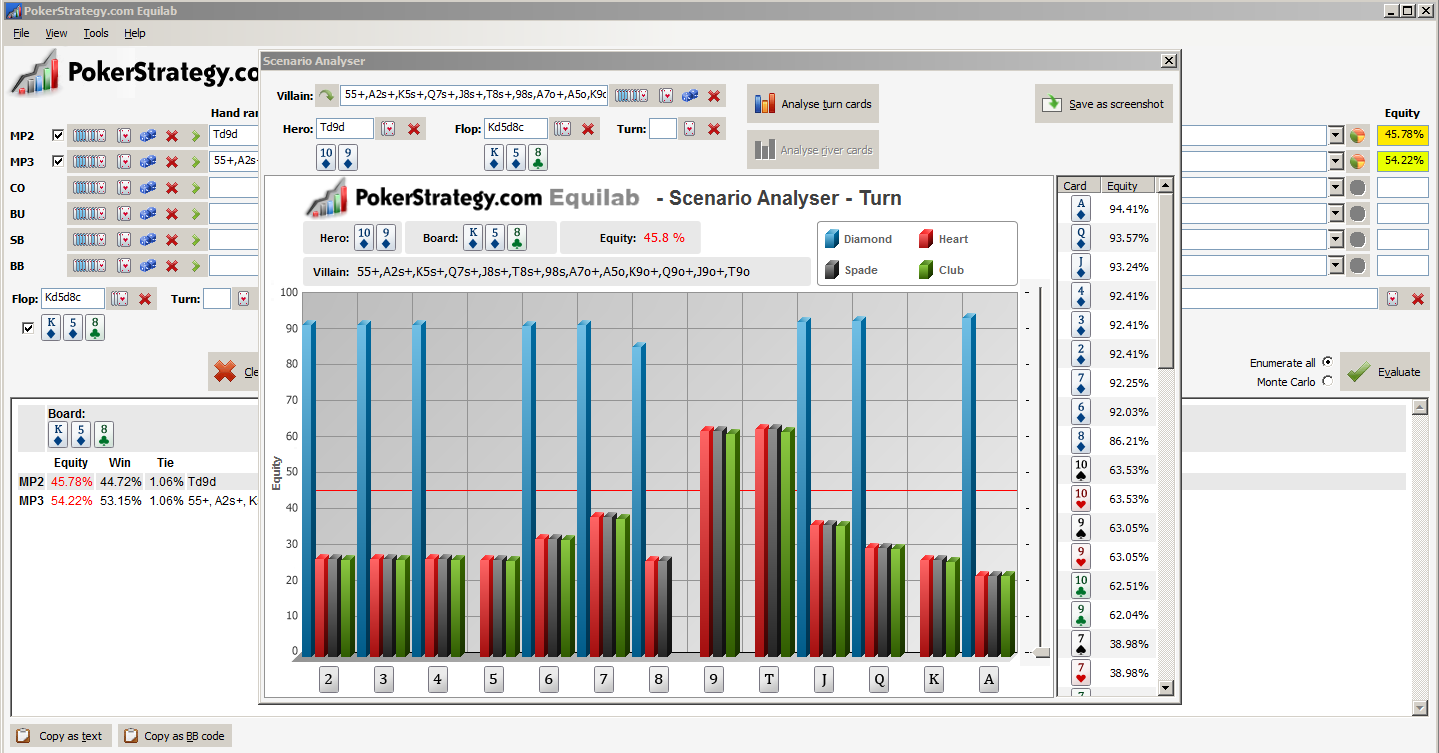Randomize Villain range with dice icon

point(690,95)
